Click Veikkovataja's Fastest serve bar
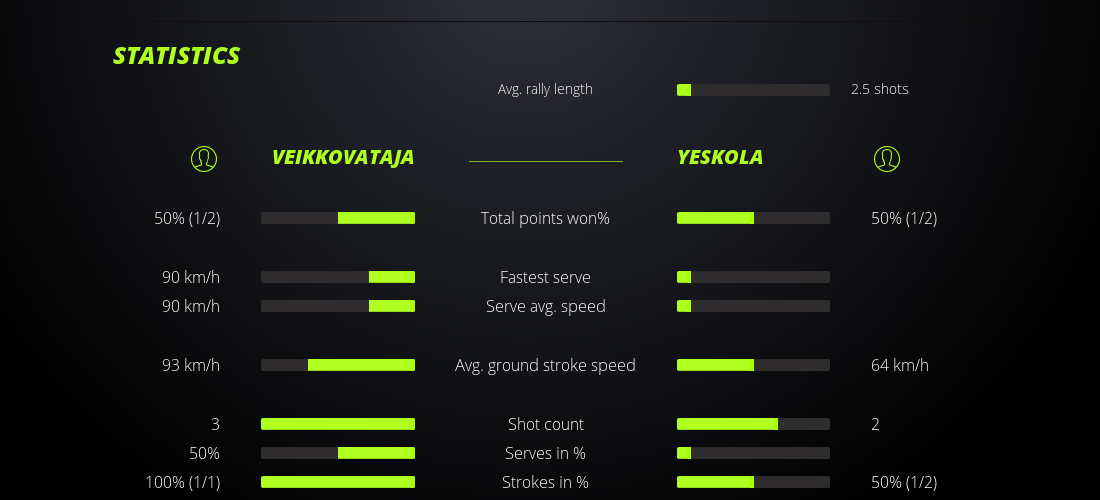The image size is (1100, 500). [338, 277]
